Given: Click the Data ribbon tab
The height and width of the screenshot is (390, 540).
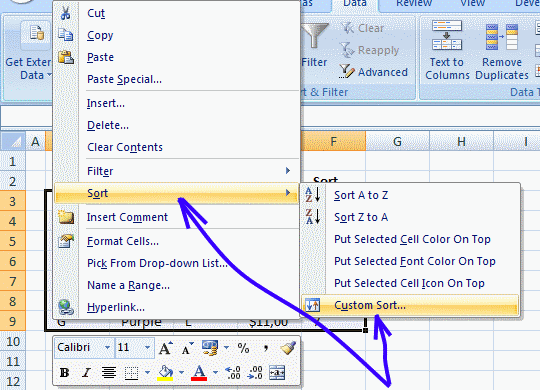Looking at the screenshot, I should point(355,3).
